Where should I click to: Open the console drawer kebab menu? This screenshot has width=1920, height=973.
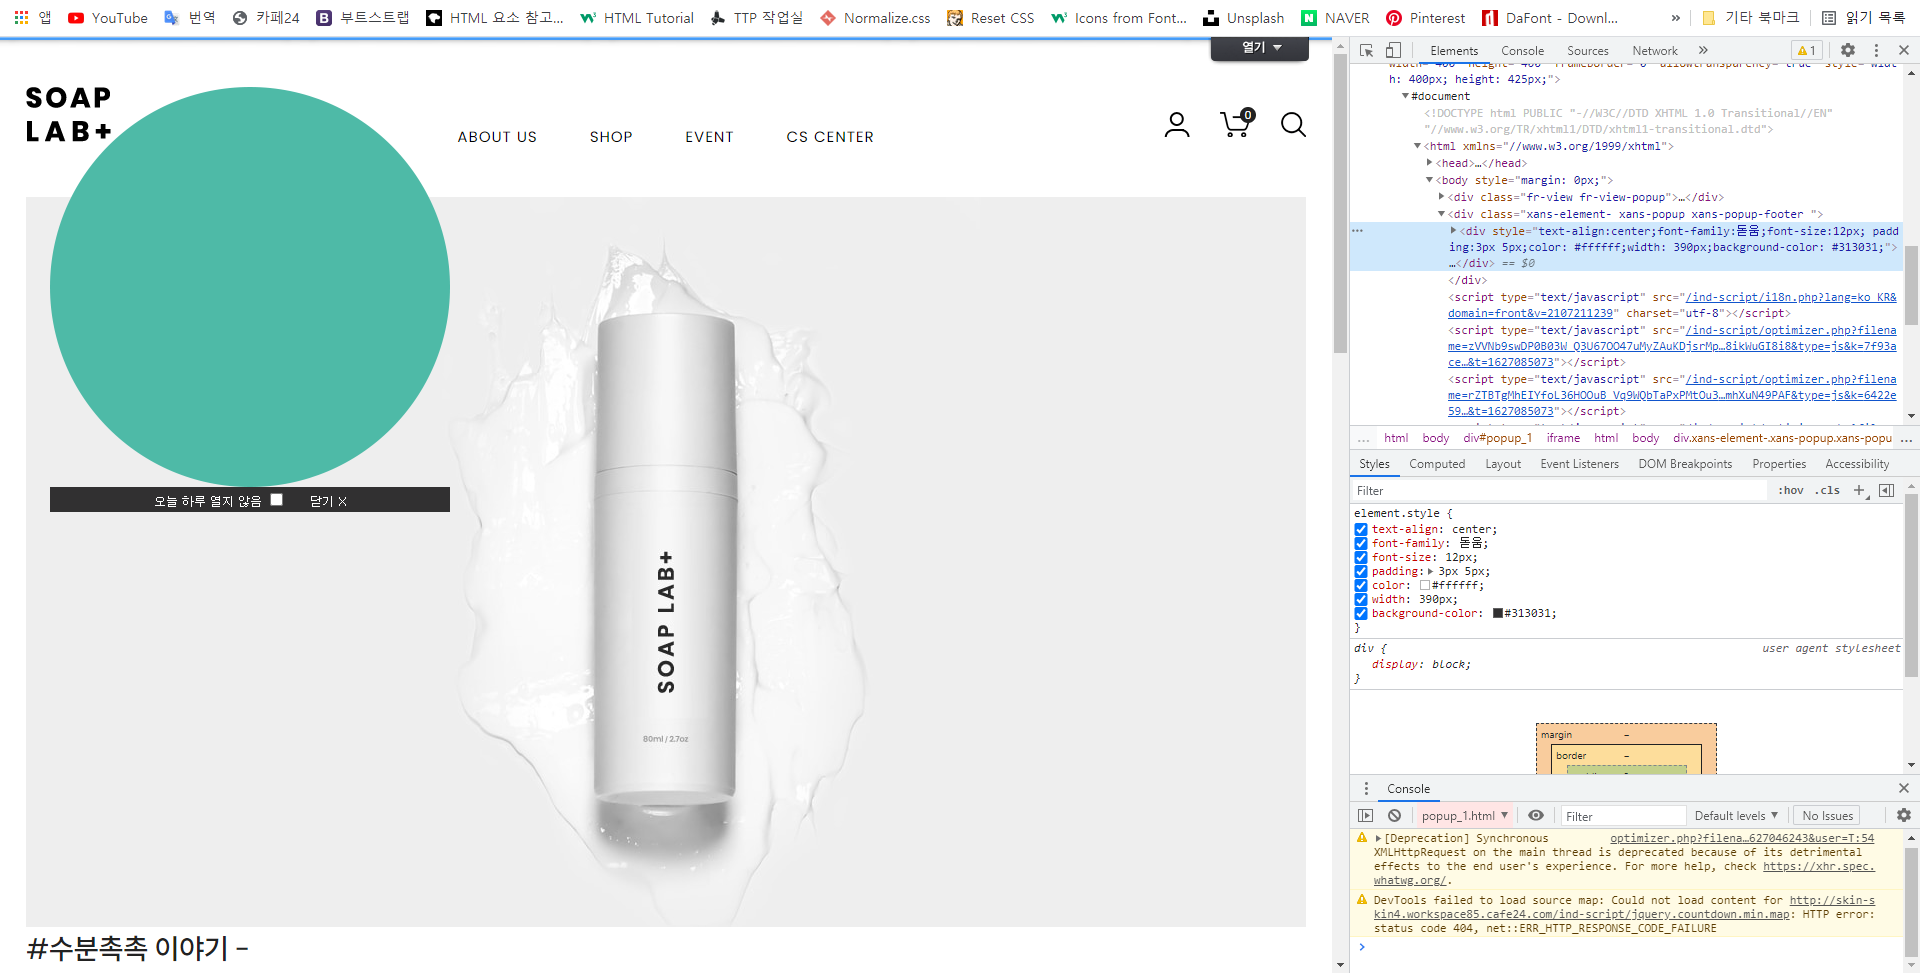[x=1366, y=789]
